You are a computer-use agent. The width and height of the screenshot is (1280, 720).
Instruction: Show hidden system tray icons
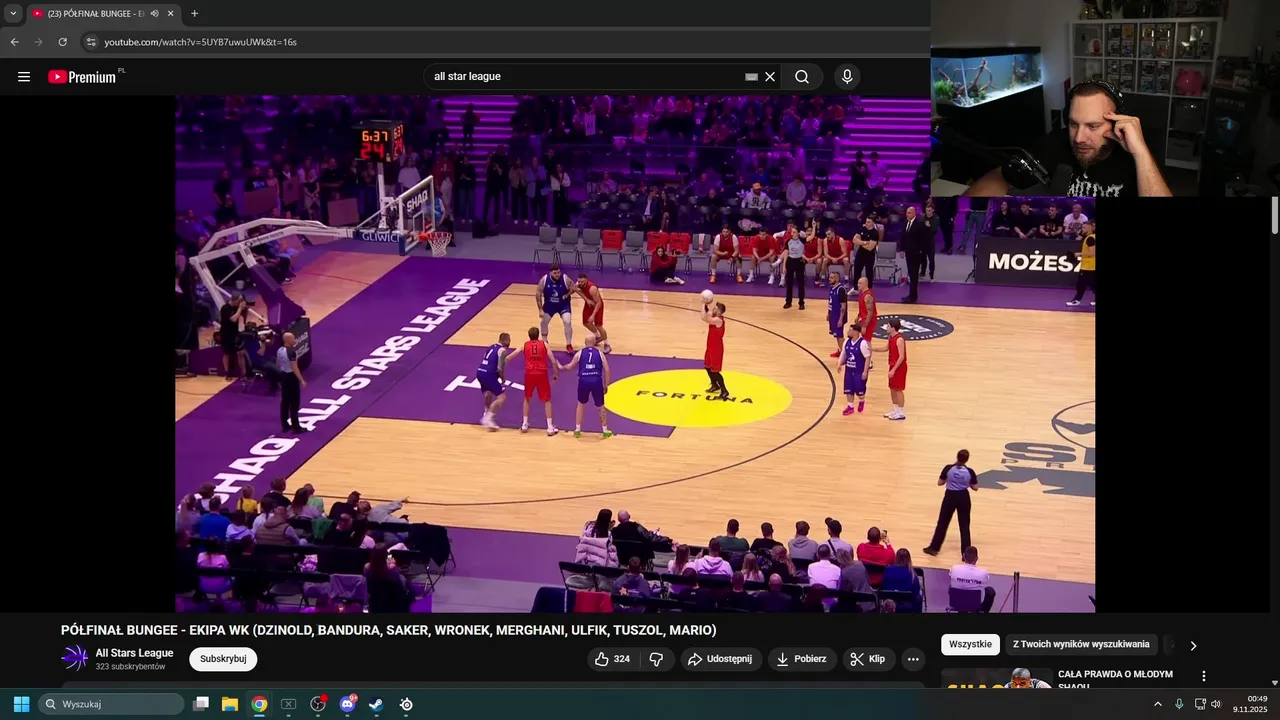click(1158, 704)
